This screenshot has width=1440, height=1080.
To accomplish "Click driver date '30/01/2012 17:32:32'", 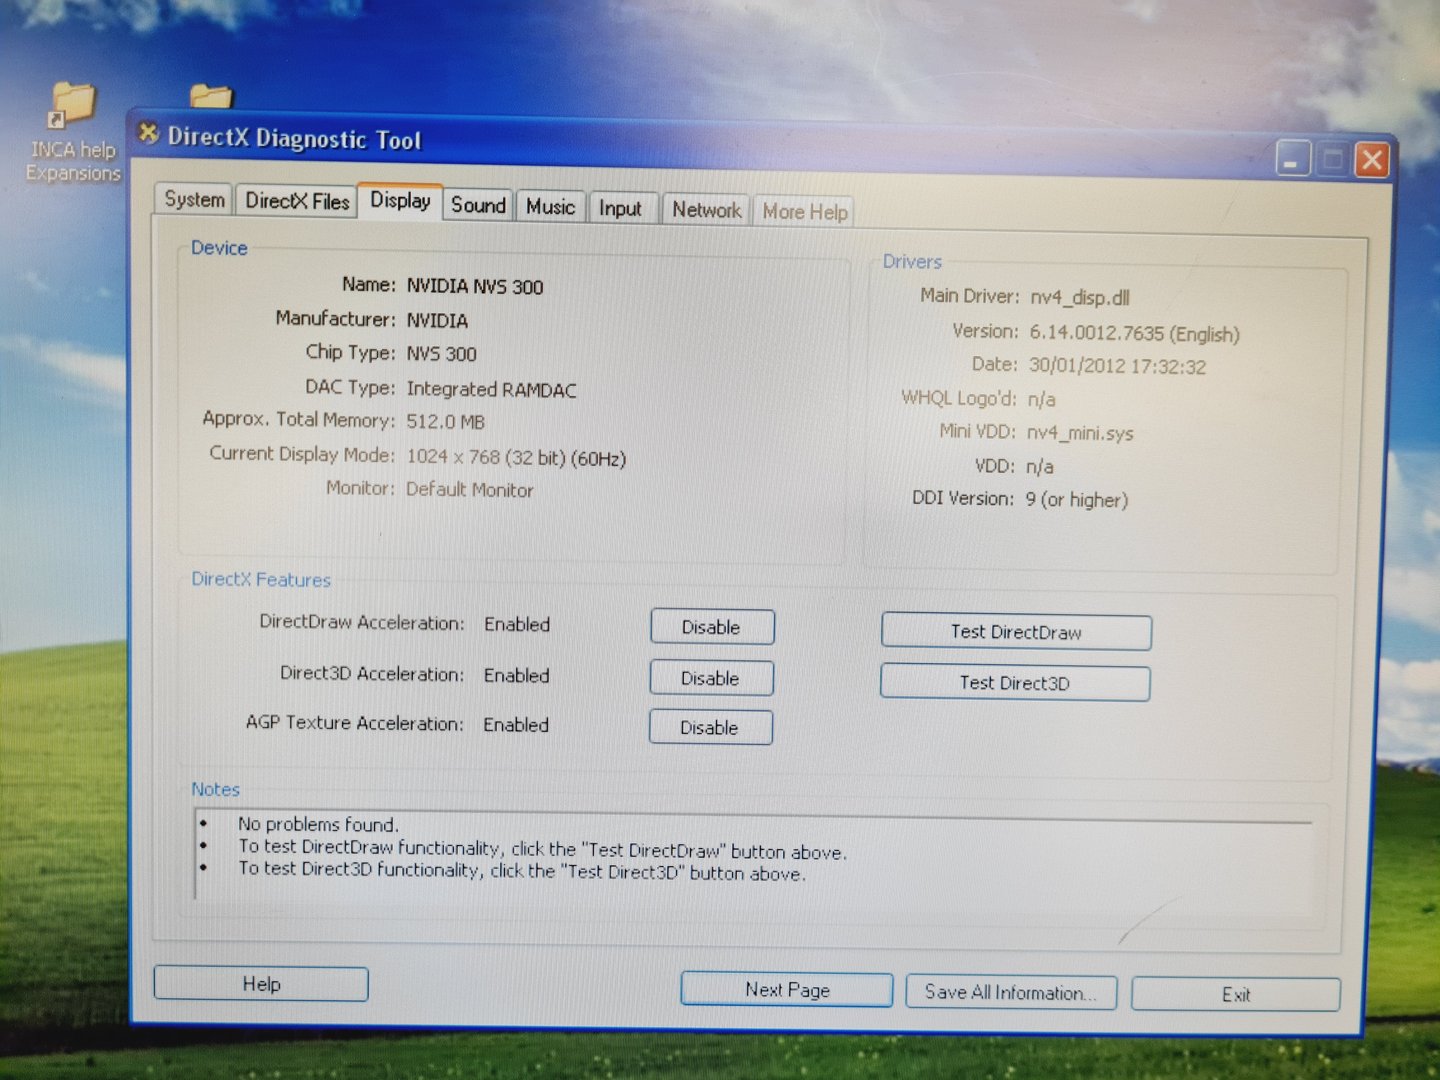I will point(1117,366).
